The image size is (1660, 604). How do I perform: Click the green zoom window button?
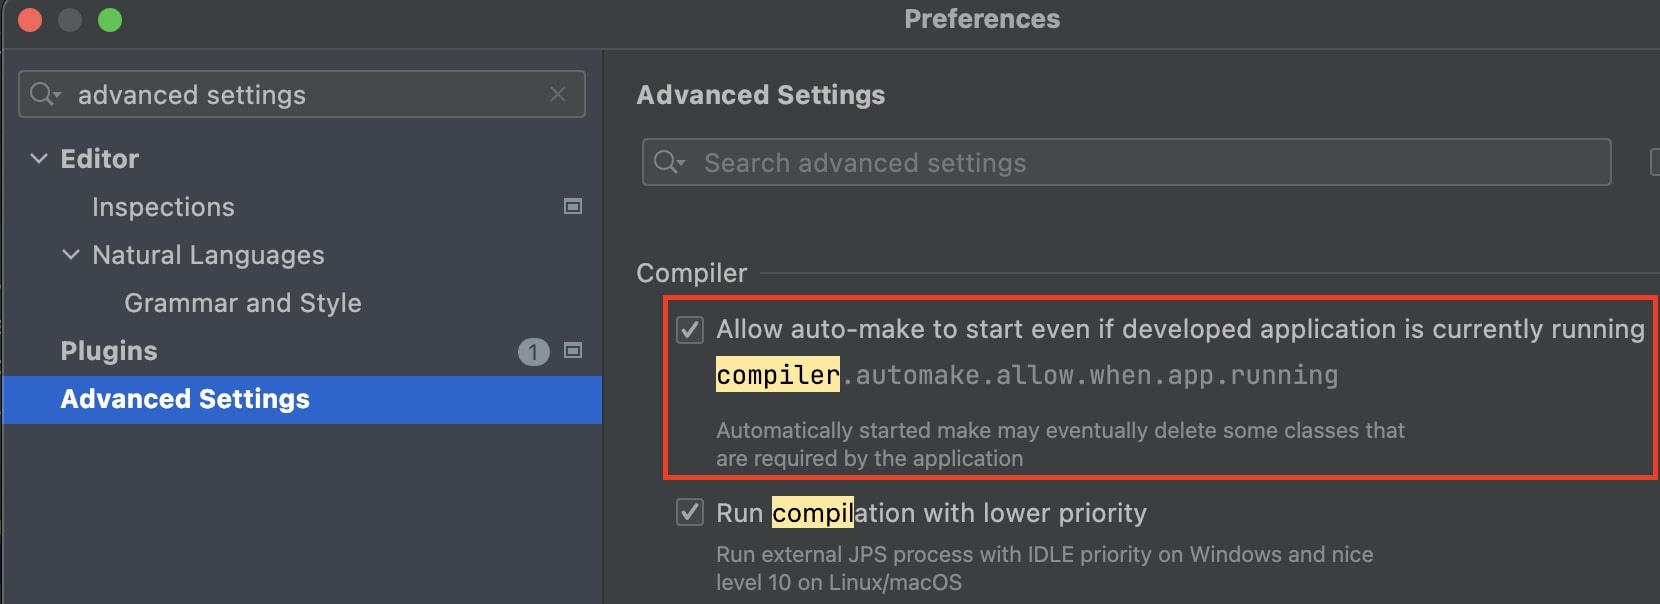110,20
